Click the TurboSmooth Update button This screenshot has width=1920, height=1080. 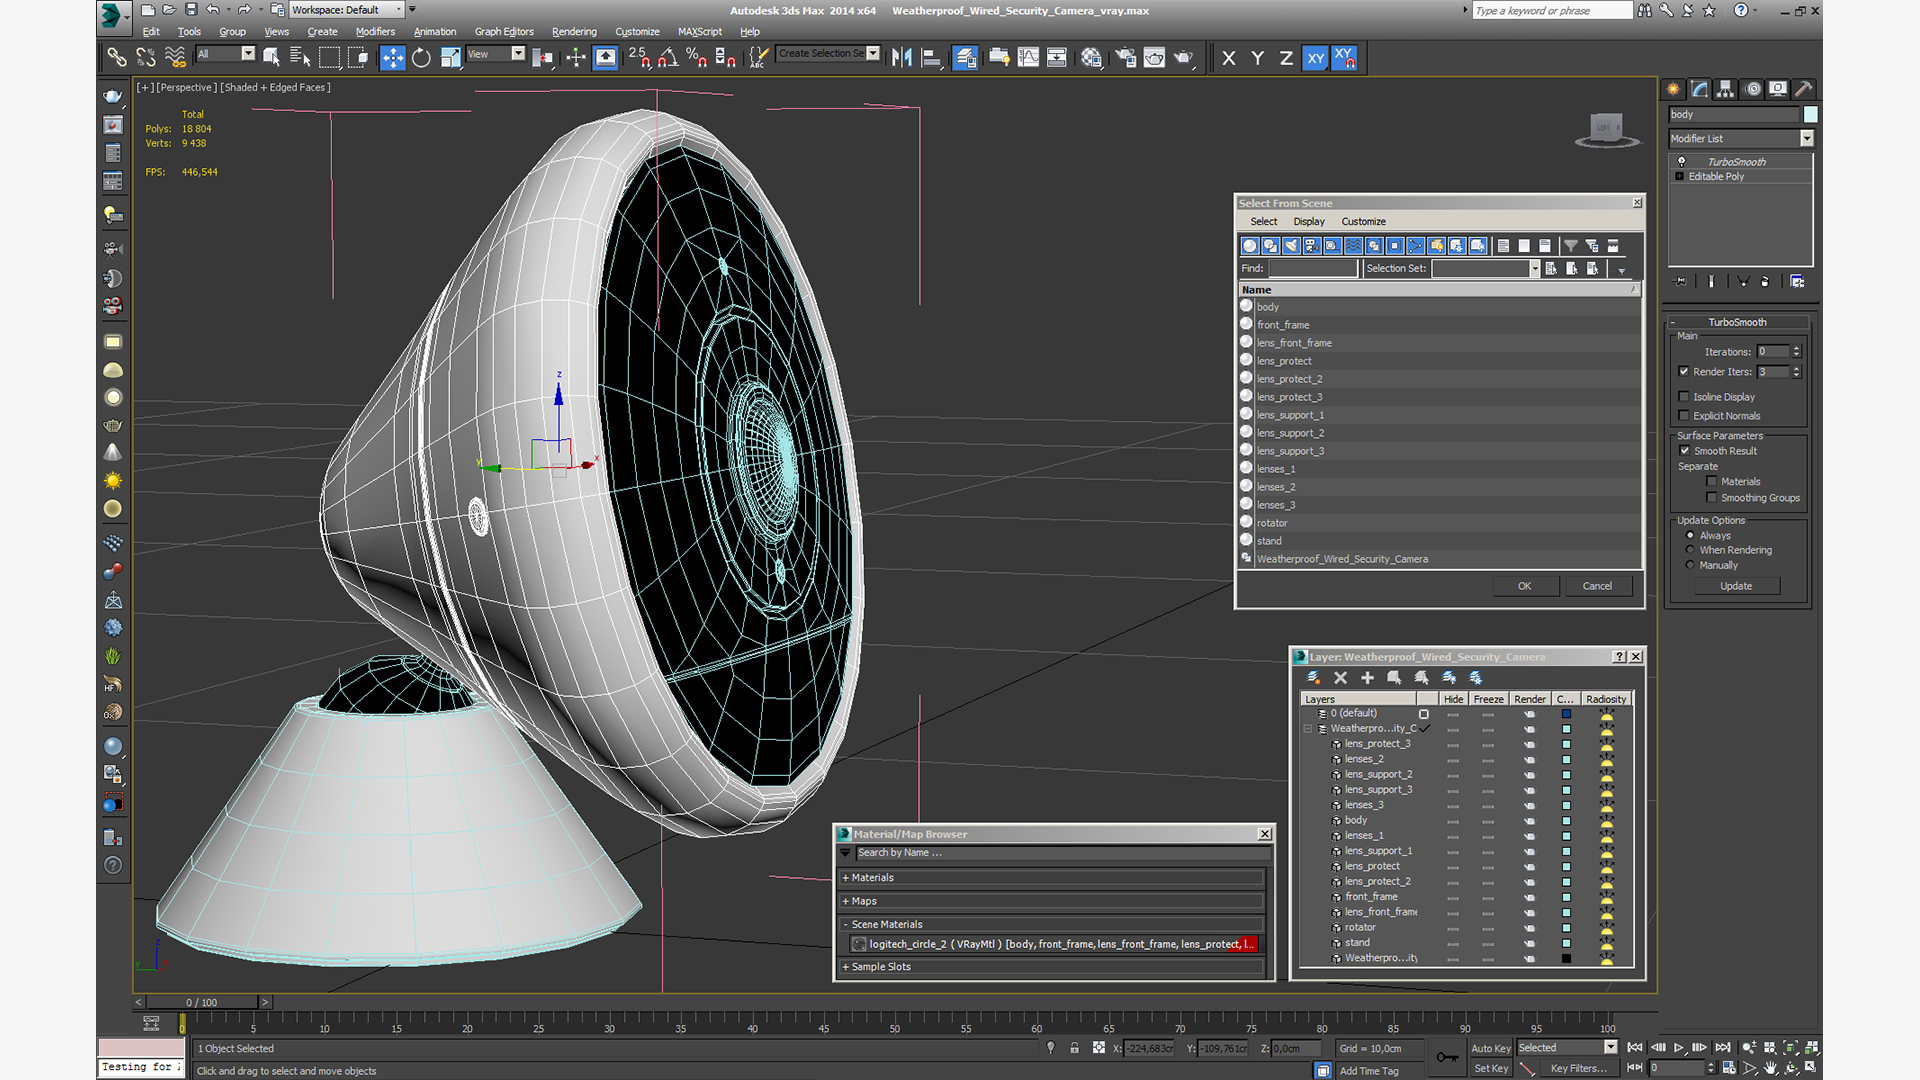tap(1736, 586)
